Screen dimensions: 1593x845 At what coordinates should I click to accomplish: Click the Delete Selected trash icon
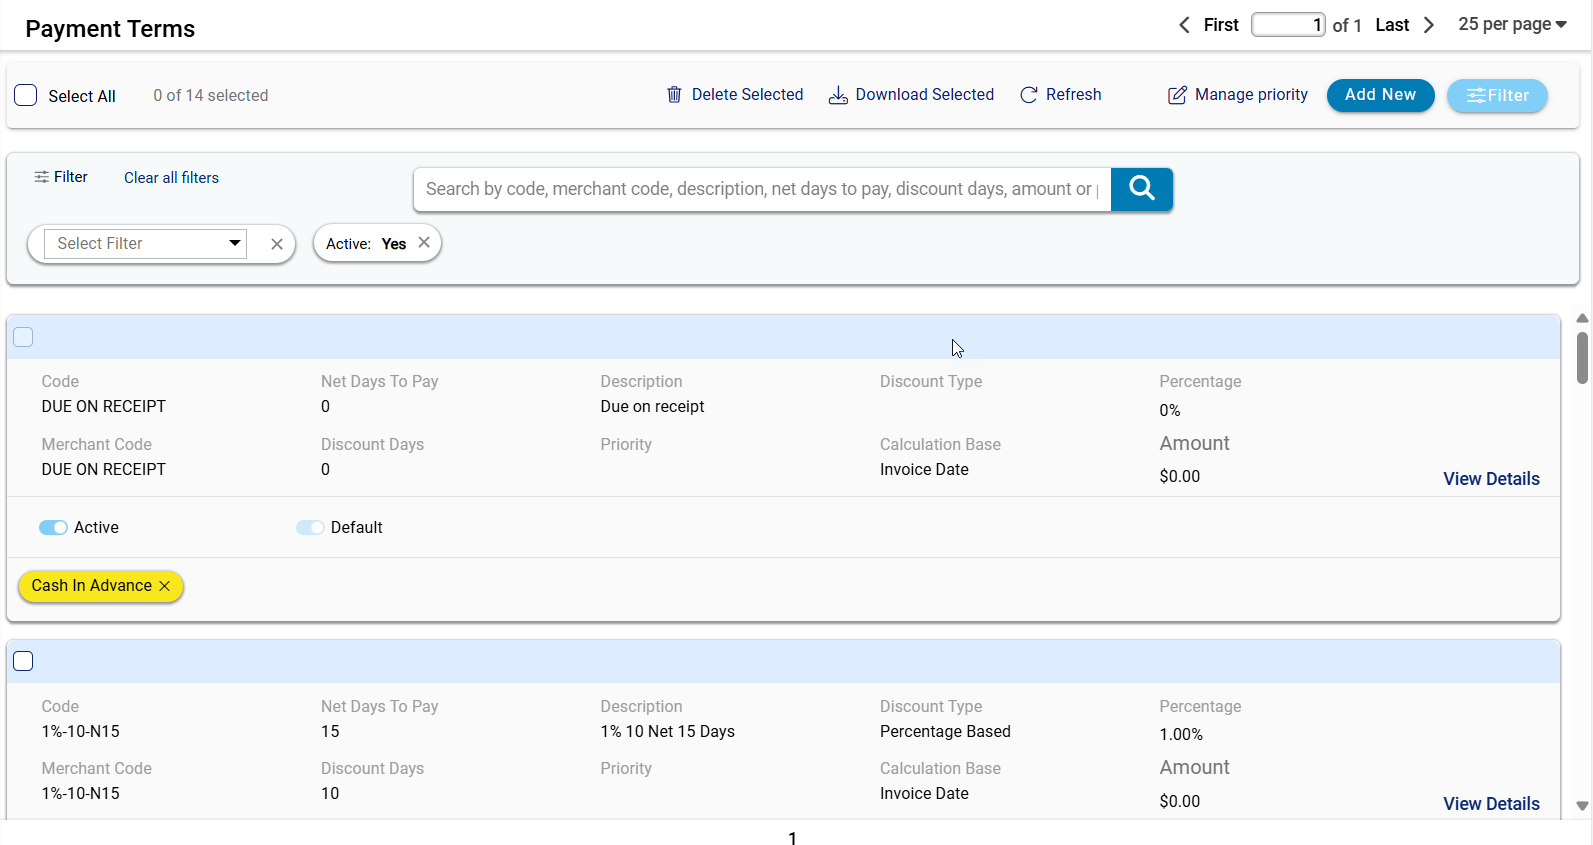click(x=674, y=95)
